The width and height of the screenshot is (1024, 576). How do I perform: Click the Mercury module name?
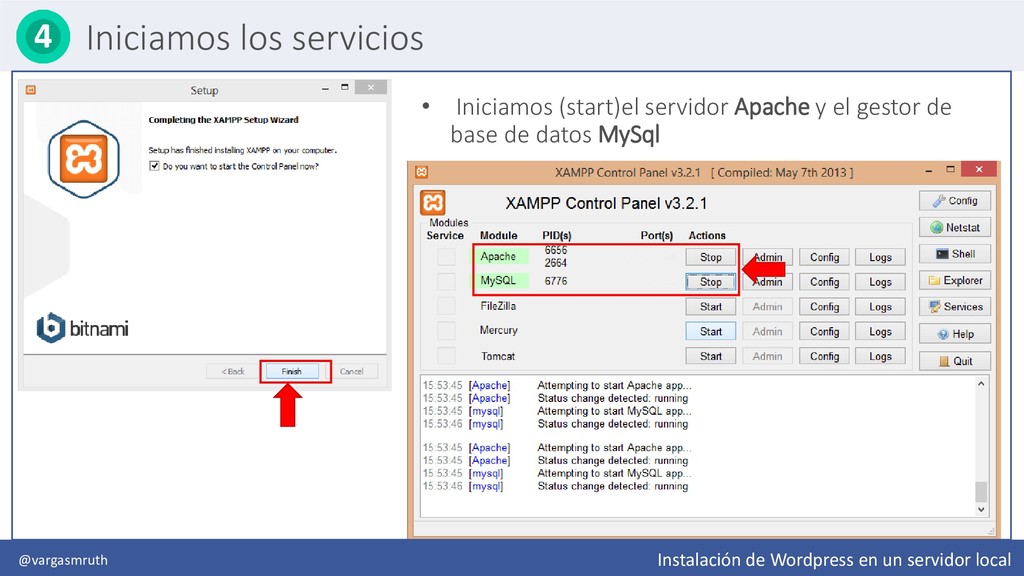pyautogui.click(x=498, y=330)
